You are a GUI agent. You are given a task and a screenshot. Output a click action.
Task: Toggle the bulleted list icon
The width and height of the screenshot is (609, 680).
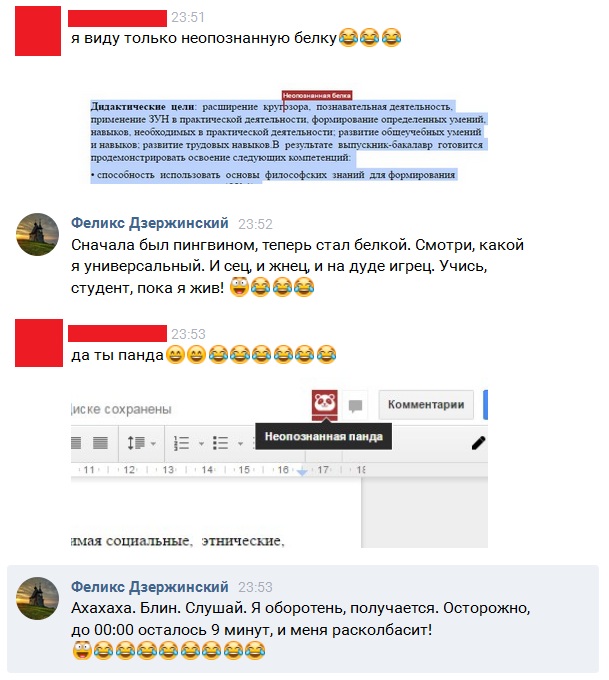220,443
